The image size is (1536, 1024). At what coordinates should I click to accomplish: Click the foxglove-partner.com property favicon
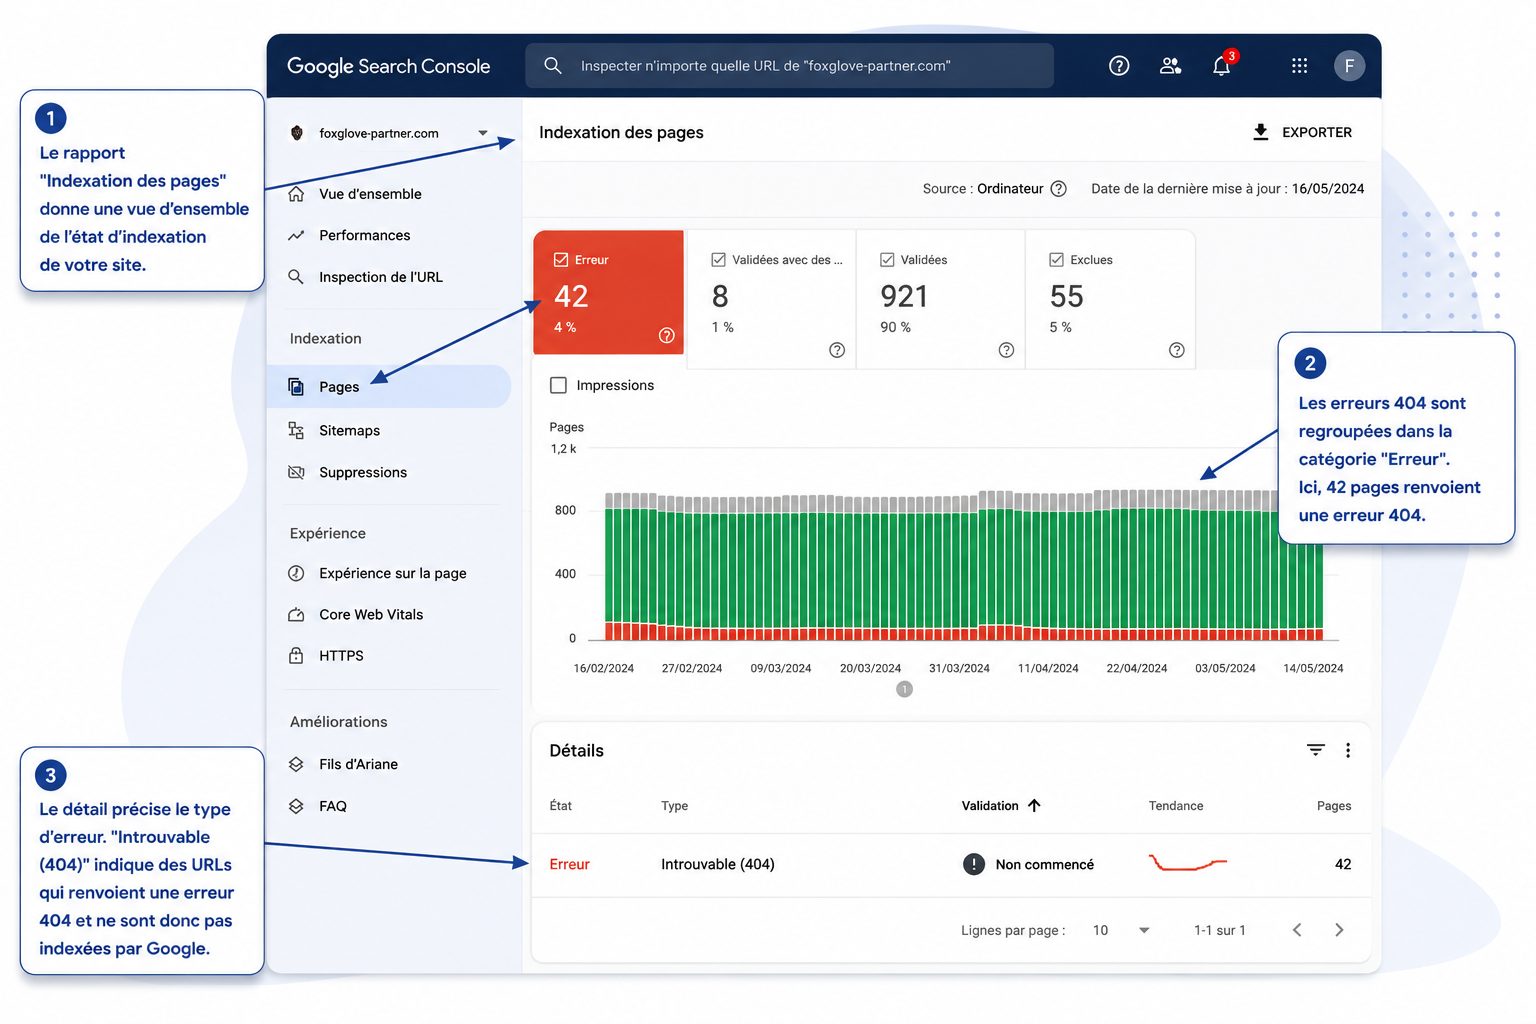point(296,133)
